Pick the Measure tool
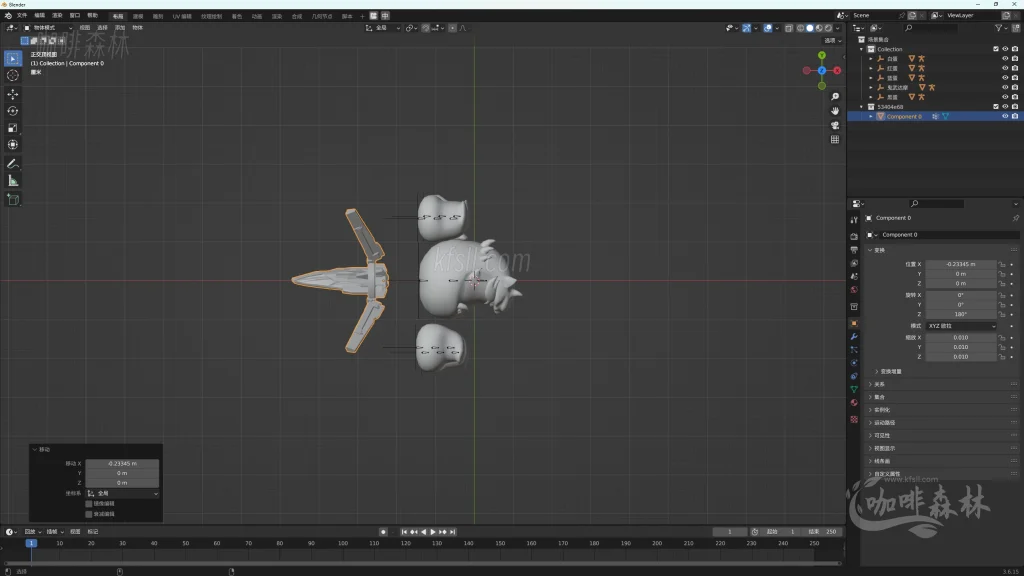The height and width of the screenshot is (576, 1024). click(13, 181)
